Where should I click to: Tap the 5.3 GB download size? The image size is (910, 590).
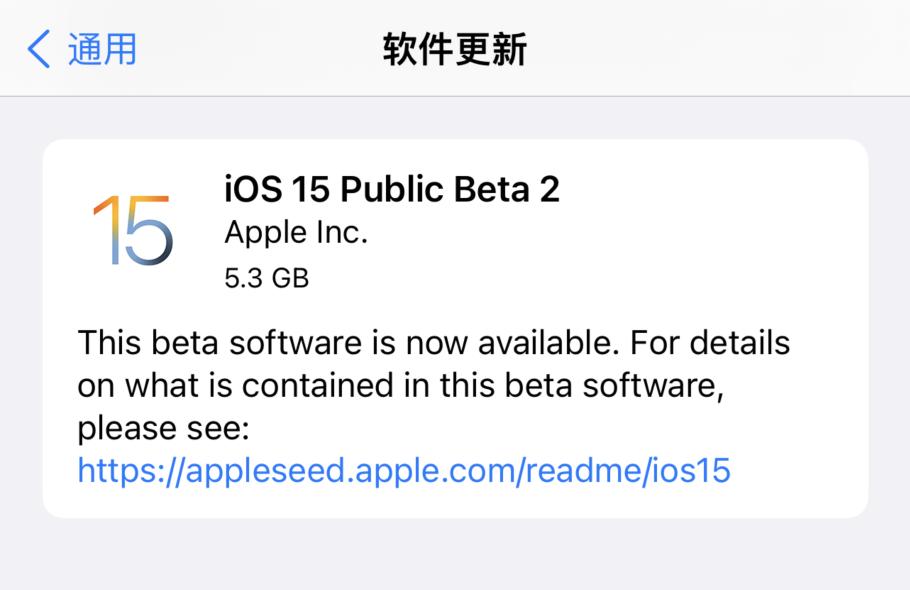(266, 277)
